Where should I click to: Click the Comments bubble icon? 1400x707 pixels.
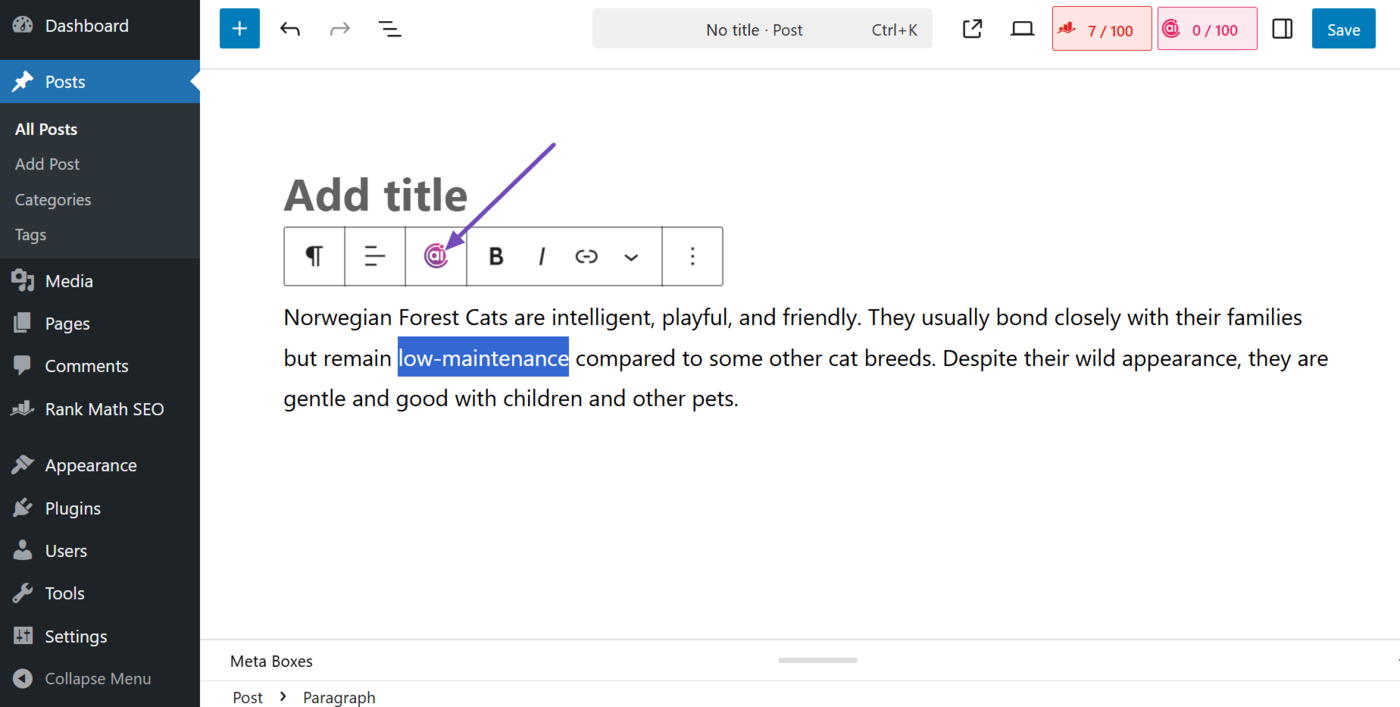point(23,366)
